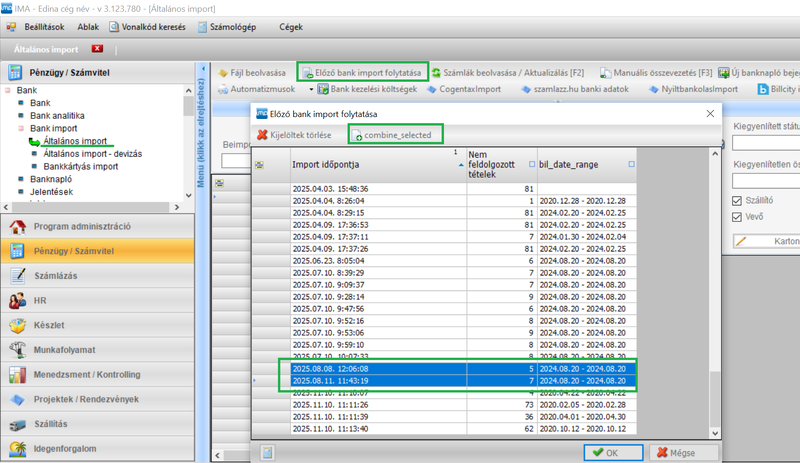800x463 pixels.
Task: Open filter on bil_date_range column header
Action: tap(631, 164)
